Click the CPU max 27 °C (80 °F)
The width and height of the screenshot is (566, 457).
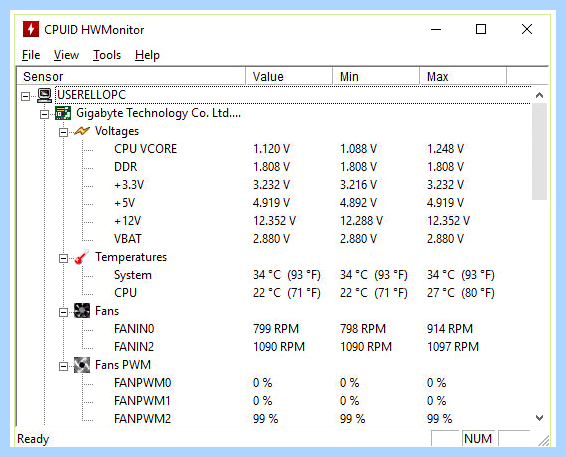click(x=461, y=293)
